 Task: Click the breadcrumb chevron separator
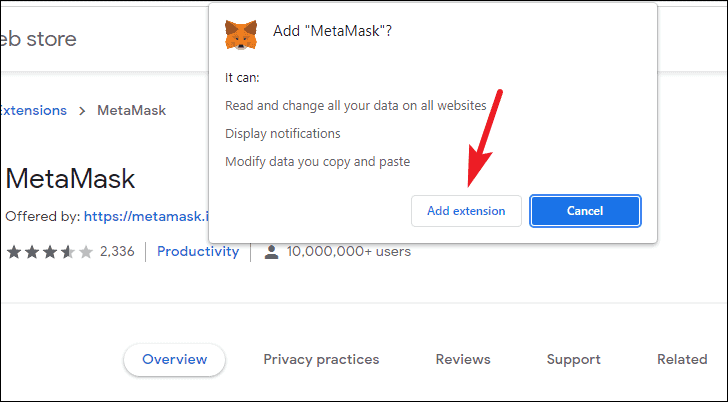(82, 111)
